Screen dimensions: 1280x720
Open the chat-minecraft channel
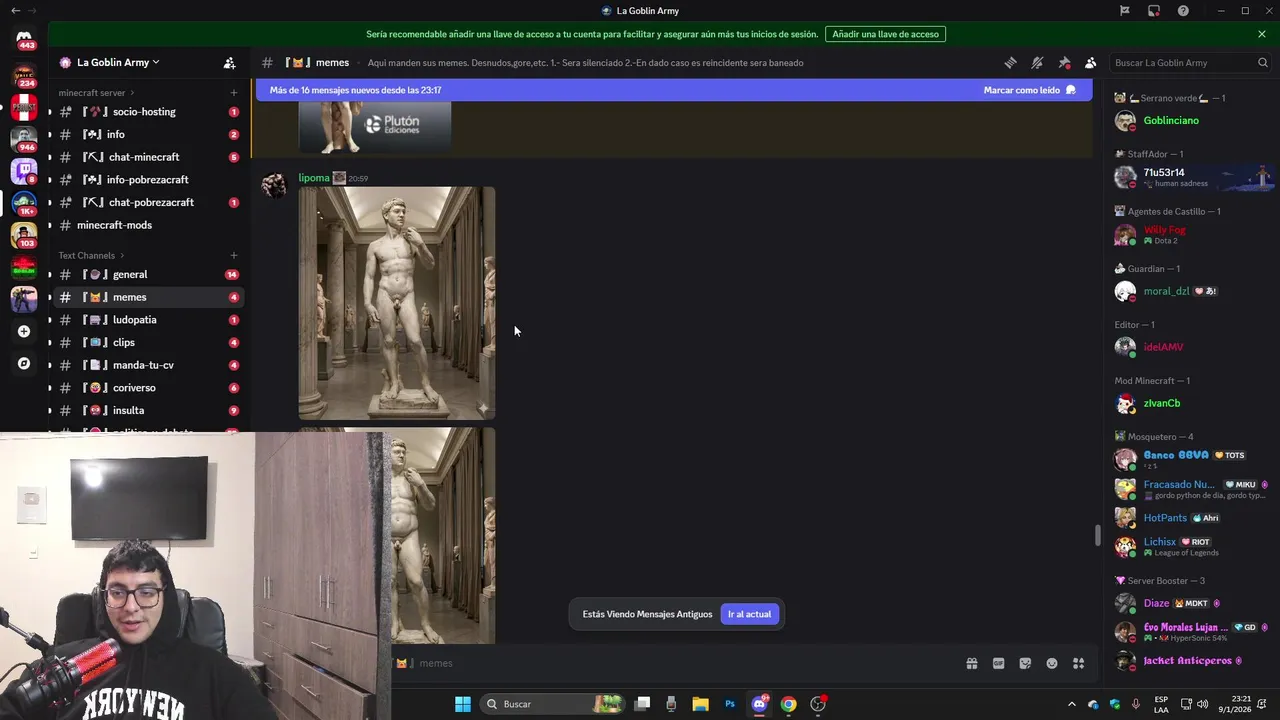pos(148,157)
